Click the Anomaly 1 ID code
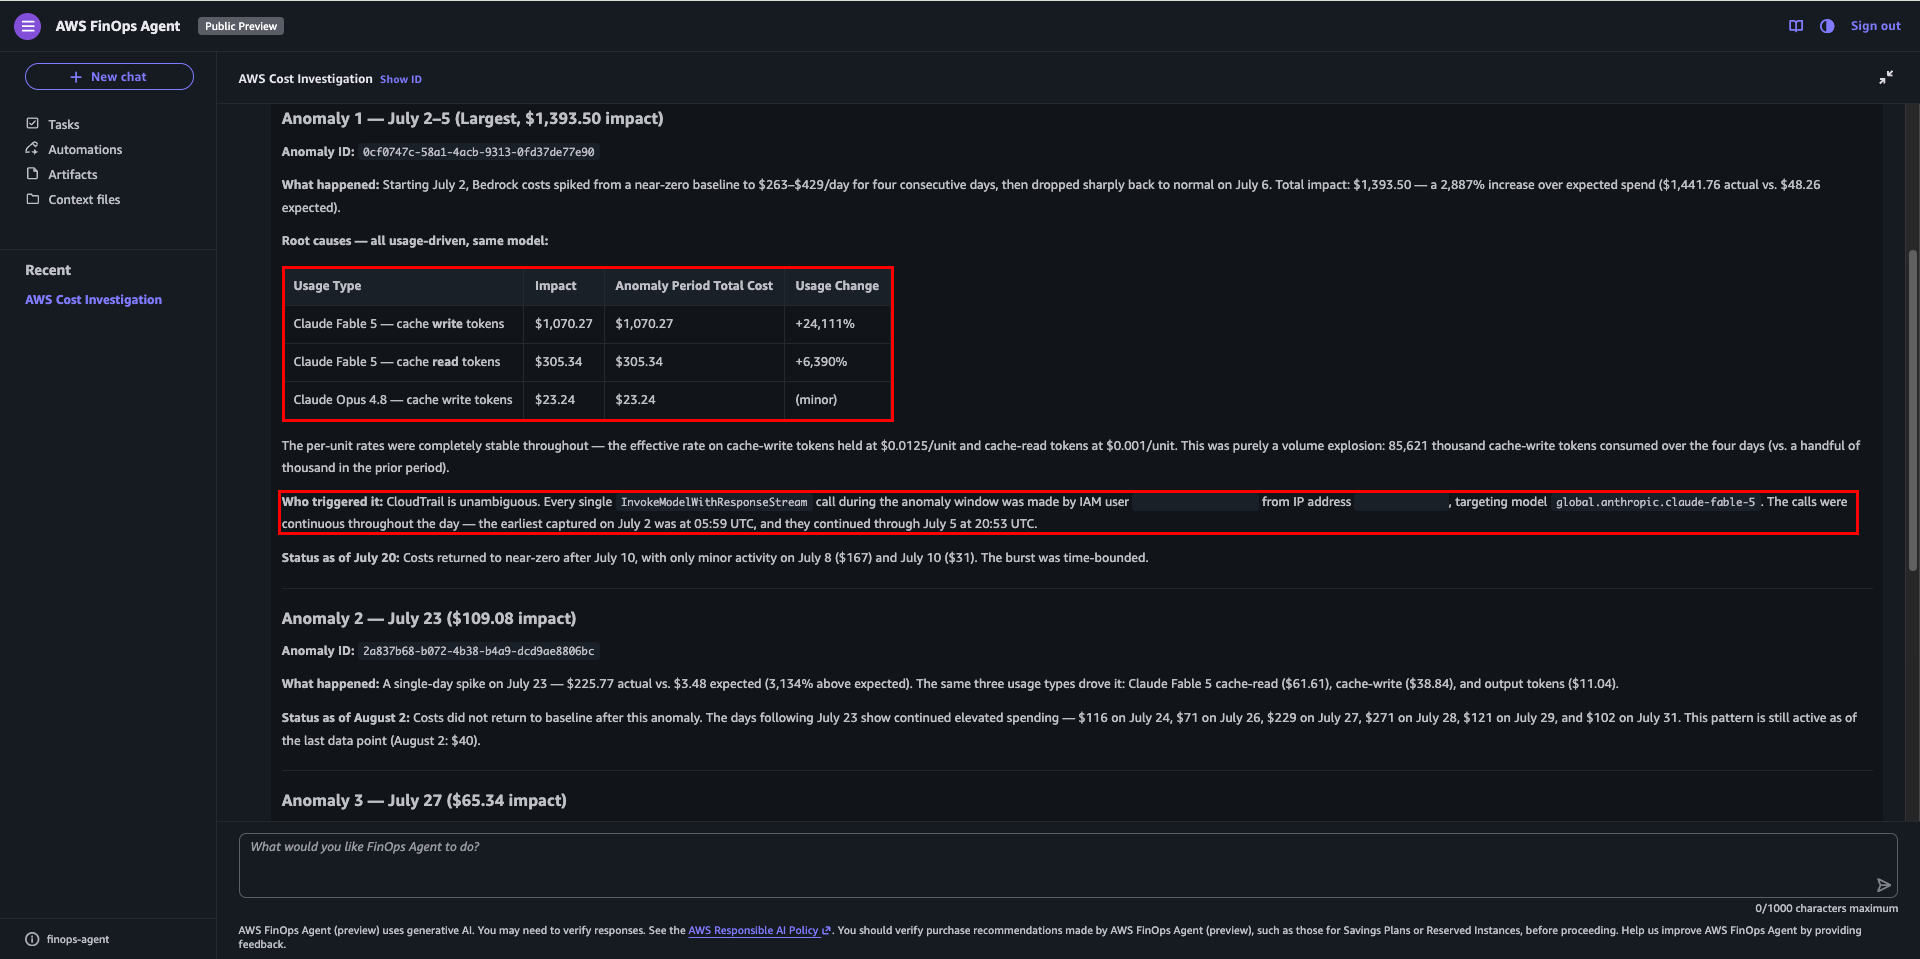This screenshot has height=959, width=1920. point(478,152)
